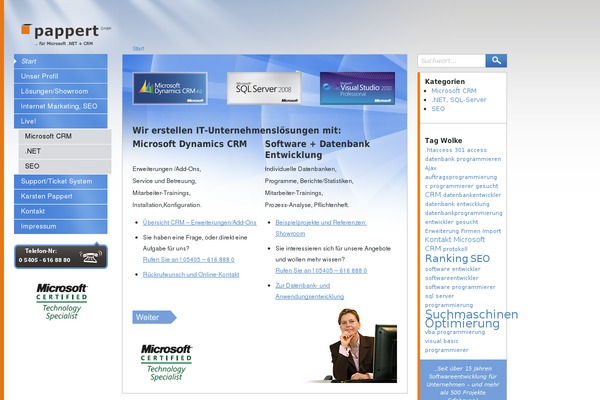
Task: Select the SEO category link
Action: 438,109
